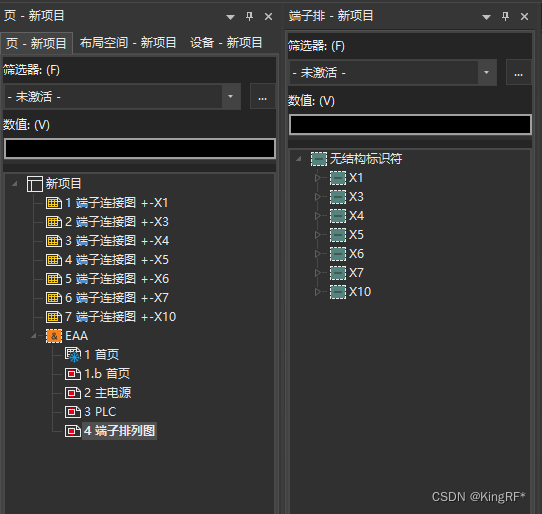542x514 pixels.
Task: Click the terminal strip icon beside X4
Action: pyautogui.click(x=338, y=216)
